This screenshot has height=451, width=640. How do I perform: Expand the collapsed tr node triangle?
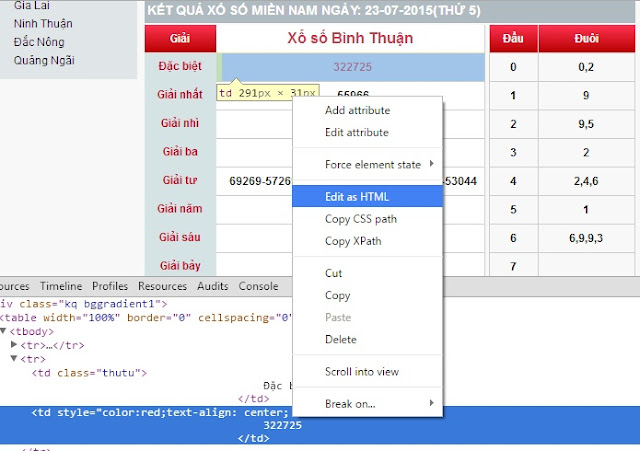(14, 344)
